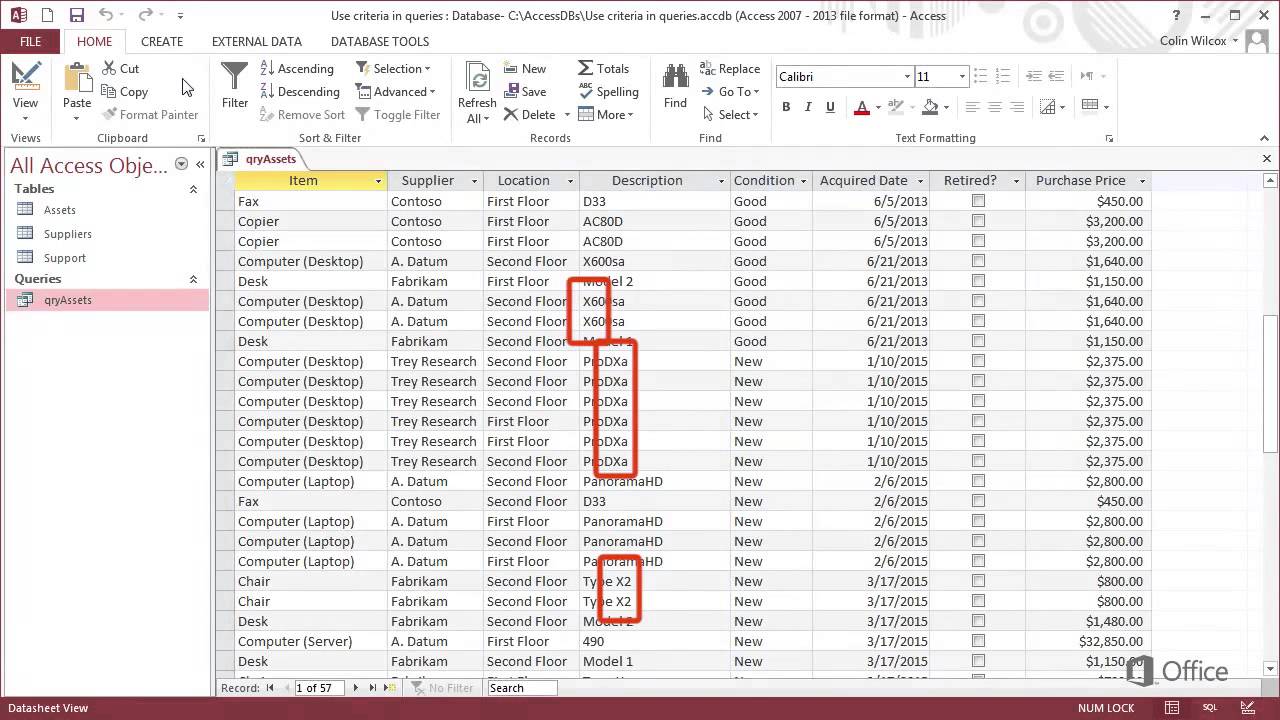Viewport: 1280px width, 720px height.
Task: Save the current record
Action: pyautogui.click(x=525, y=91)
